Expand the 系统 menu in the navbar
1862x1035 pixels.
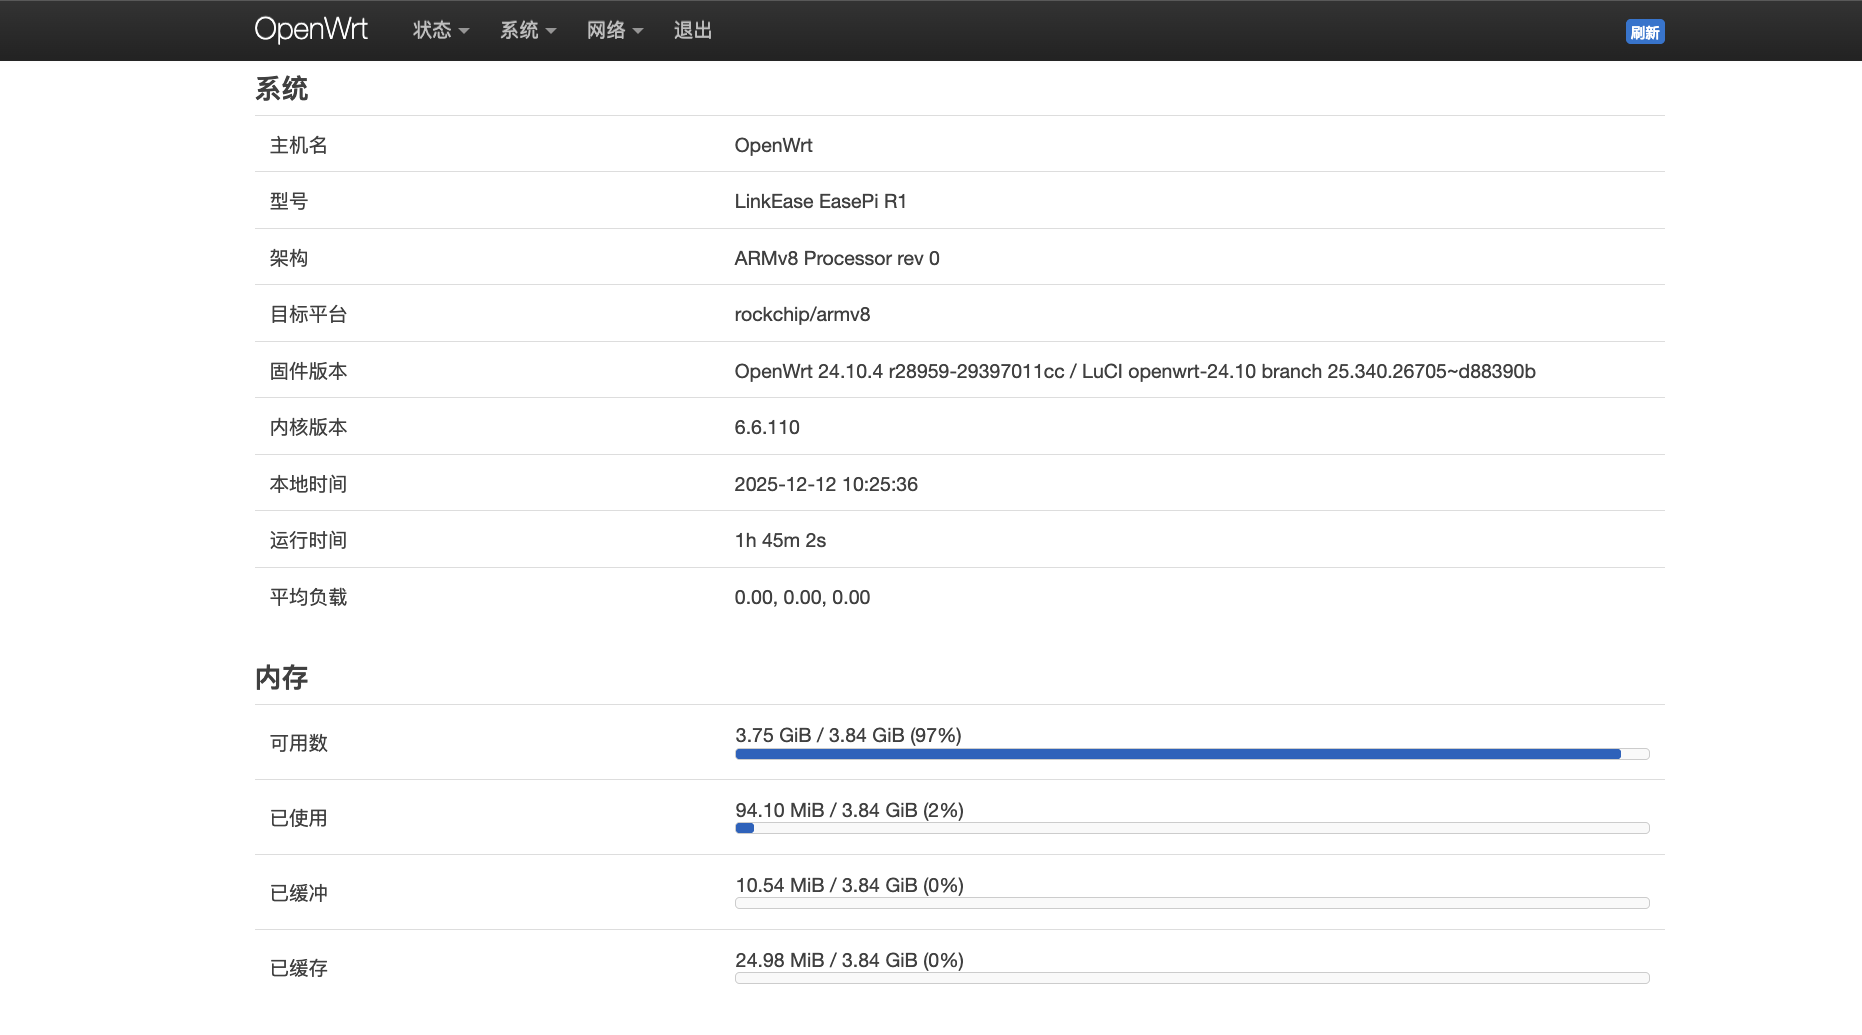pyautogui.click(x=528, y=30)
